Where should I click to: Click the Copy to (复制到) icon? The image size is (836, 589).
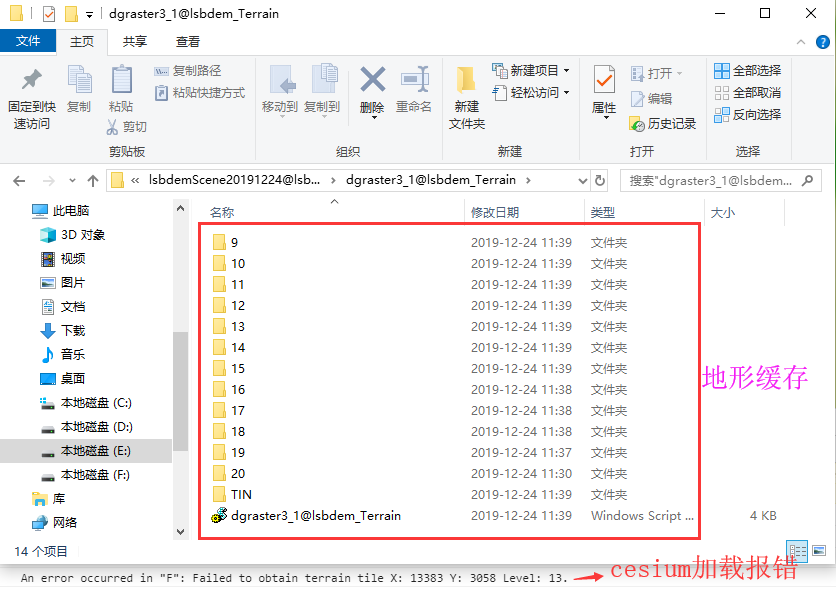(x=323, y=79)
